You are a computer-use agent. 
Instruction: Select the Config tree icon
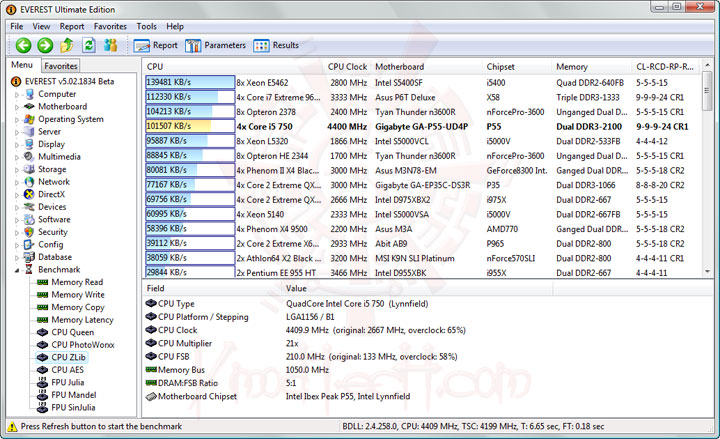pyautogui.click(x=29, y=245)
